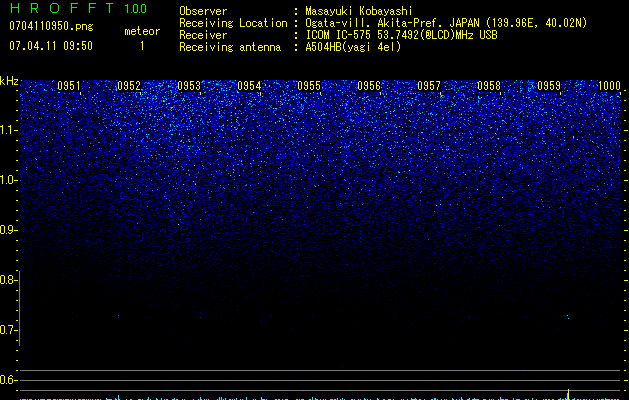Select the meteor count value 1
This screenshot has width=629, height=400.
(142, 46)
